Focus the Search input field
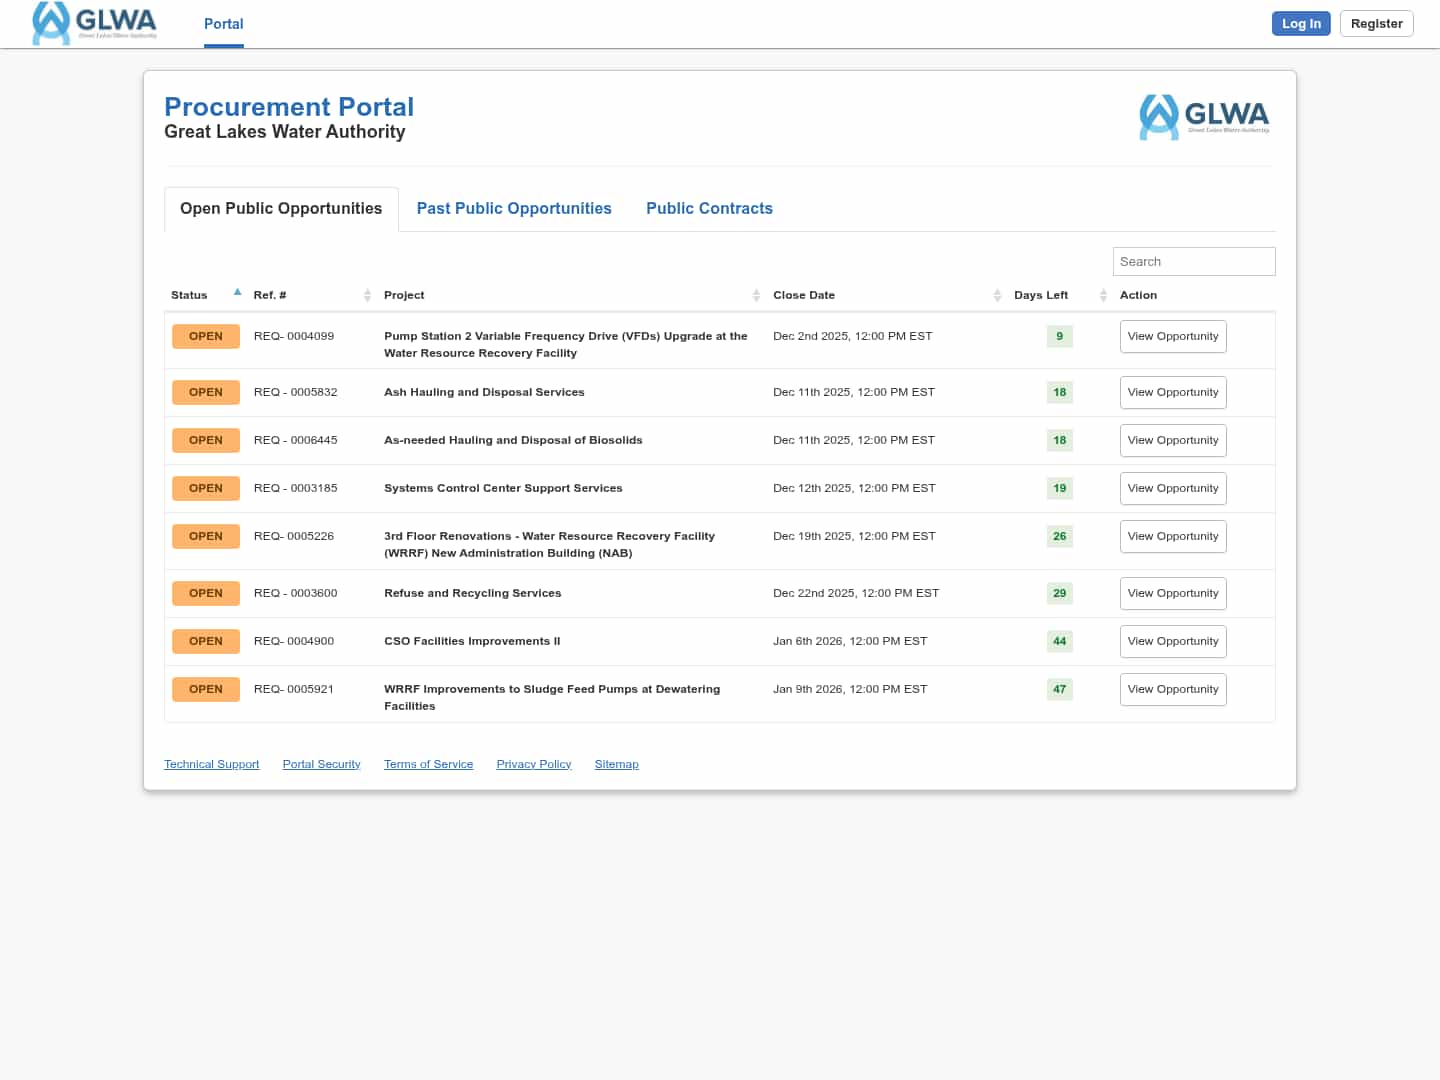 1193,261
